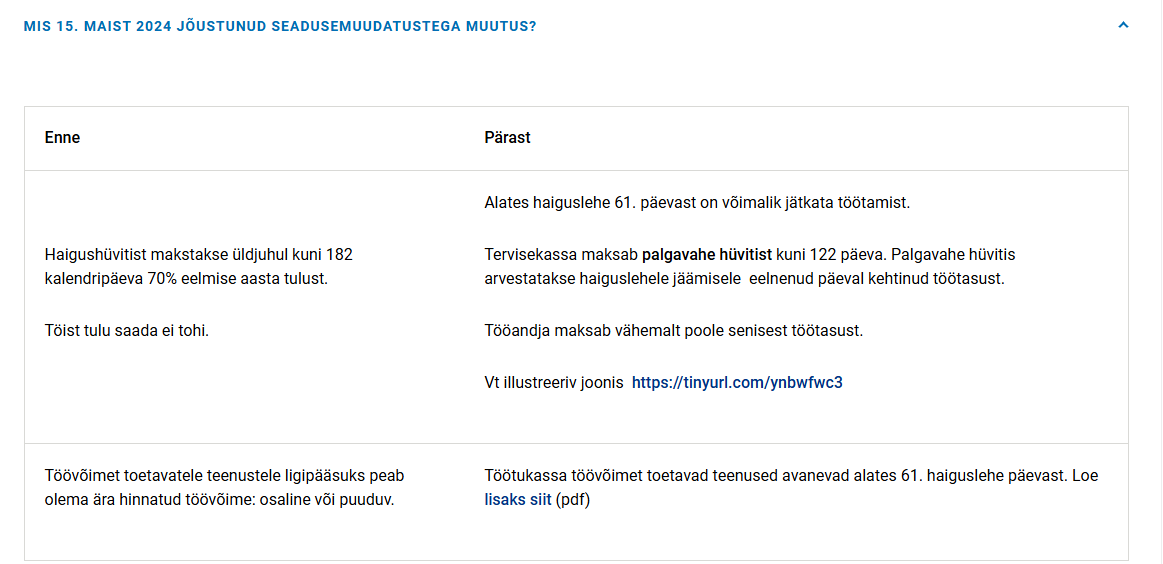
Task: Open the tinyurl.com/ynbwfwc3 link
Action: point(737,383)
